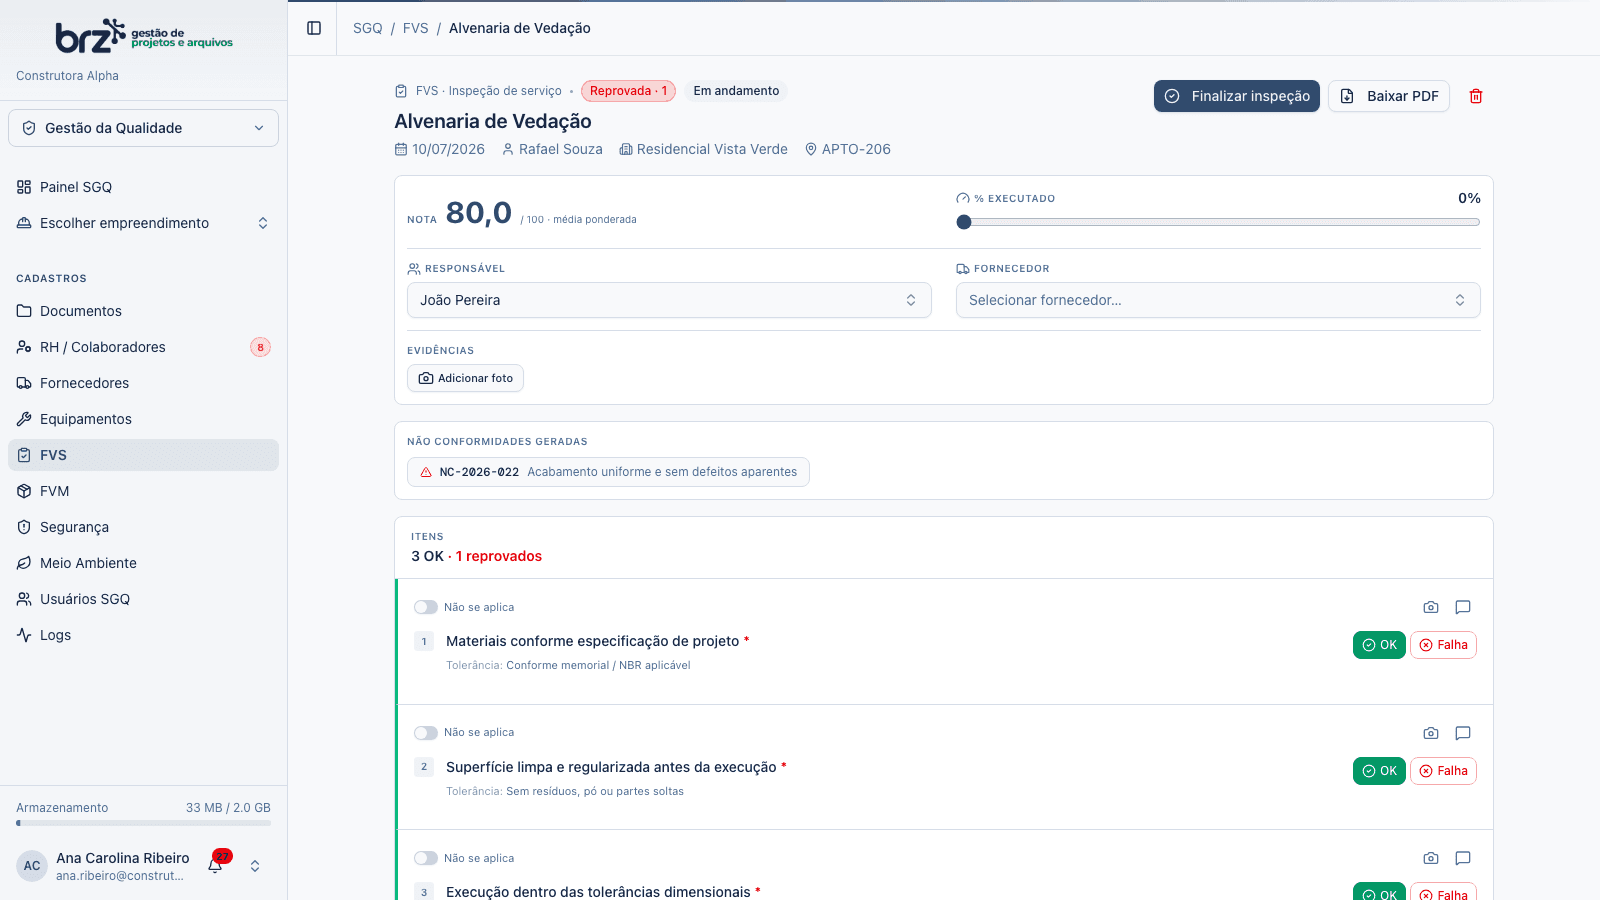
Task: Click the % Executado slider handle
Action: (964, 222)
